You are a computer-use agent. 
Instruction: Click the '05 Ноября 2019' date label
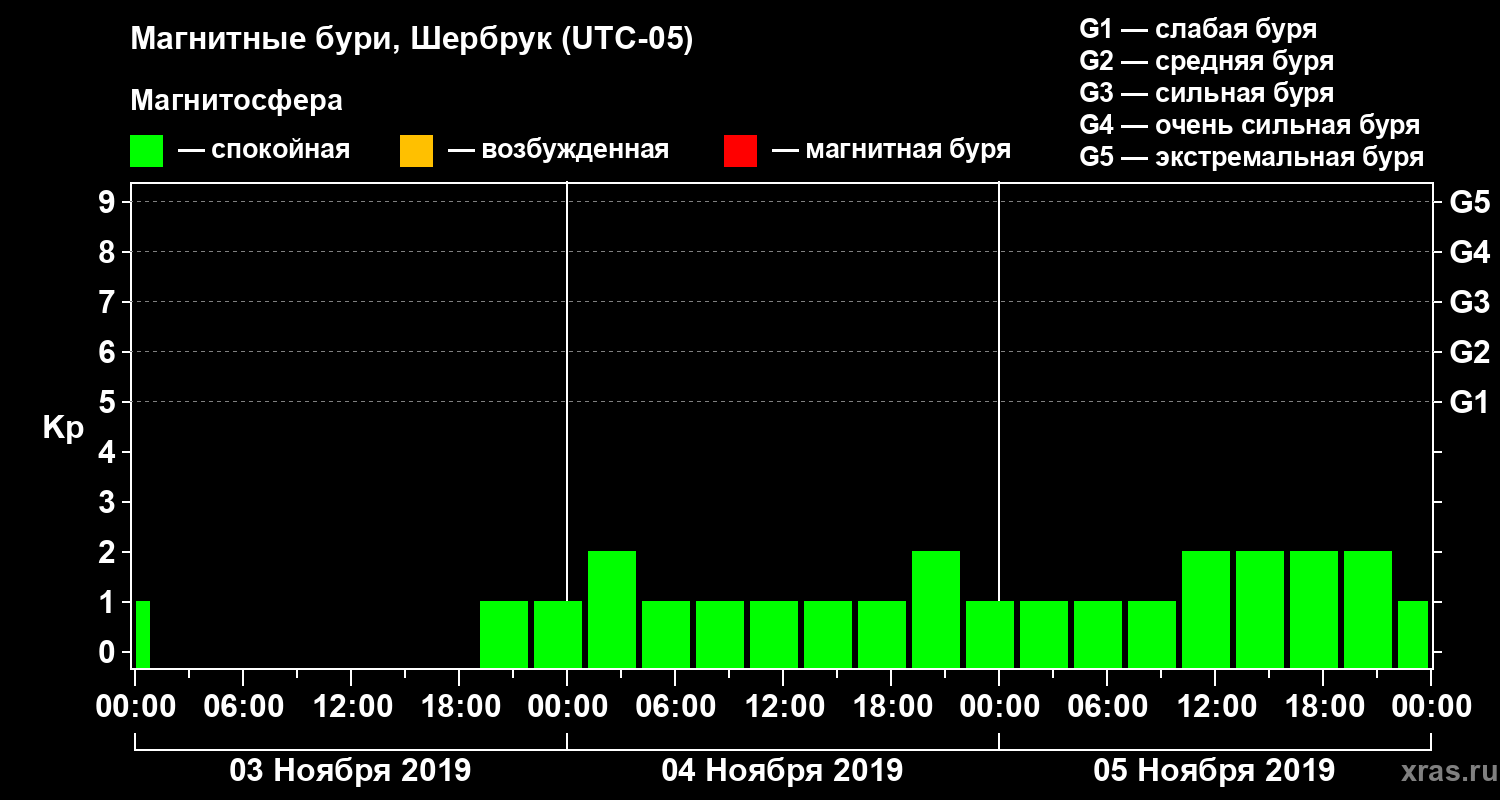tap(1214, 770)
